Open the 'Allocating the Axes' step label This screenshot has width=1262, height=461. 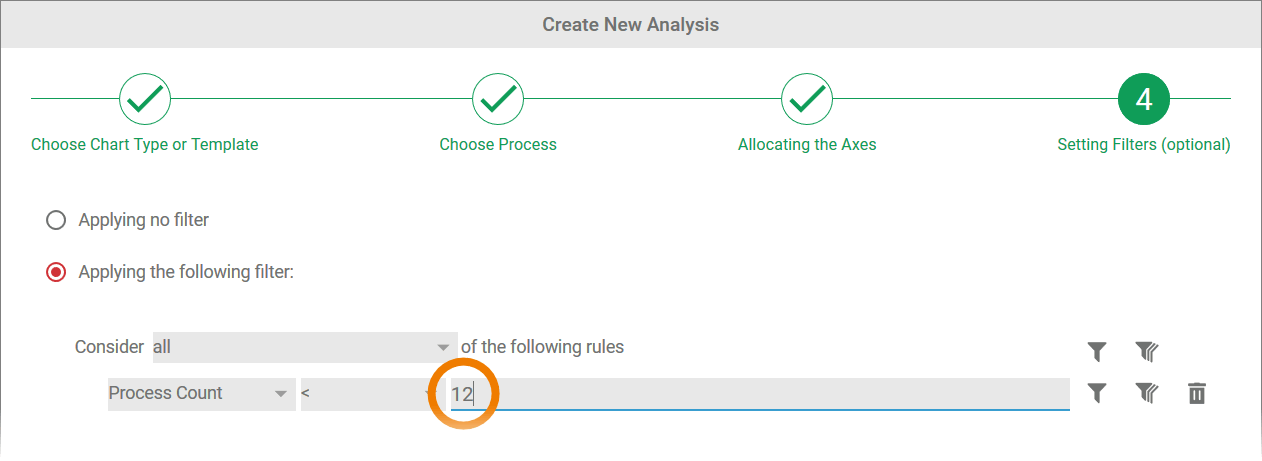[x=807, y=144]
